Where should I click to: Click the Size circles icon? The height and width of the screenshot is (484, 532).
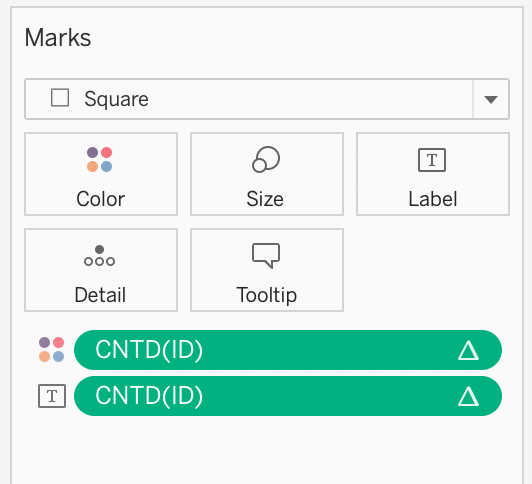[x=266, y=159]
